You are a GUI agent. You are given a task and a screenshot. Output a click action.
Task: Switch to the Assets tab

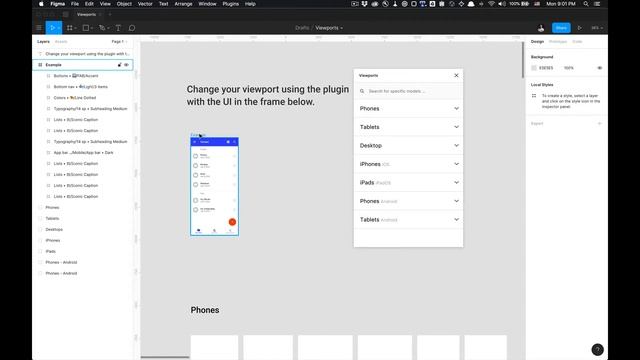tap(61, 42)
